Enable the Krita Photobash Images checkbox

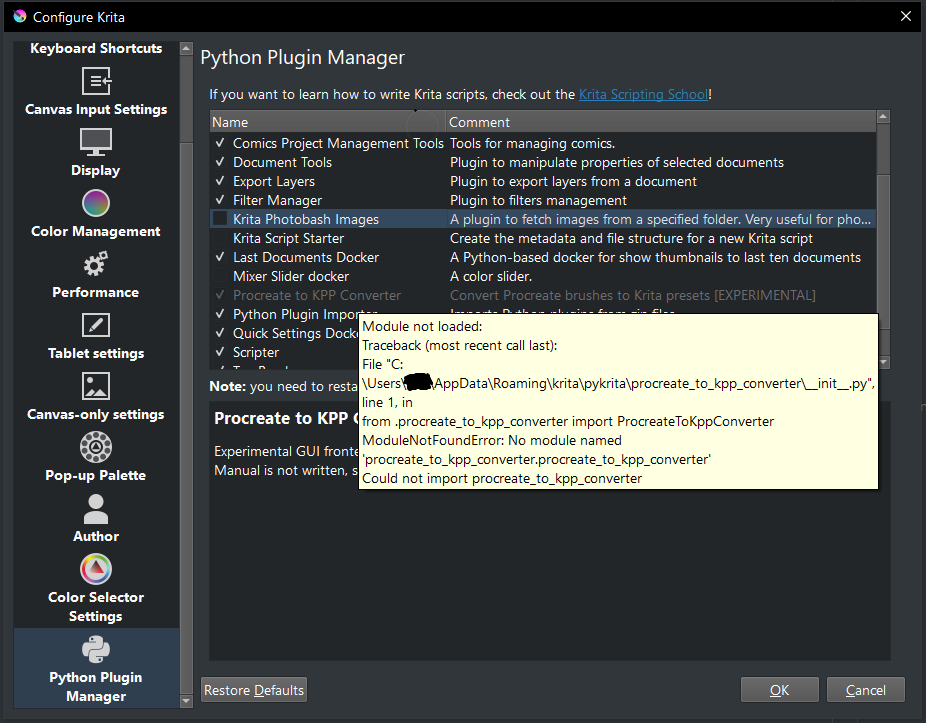220,219
